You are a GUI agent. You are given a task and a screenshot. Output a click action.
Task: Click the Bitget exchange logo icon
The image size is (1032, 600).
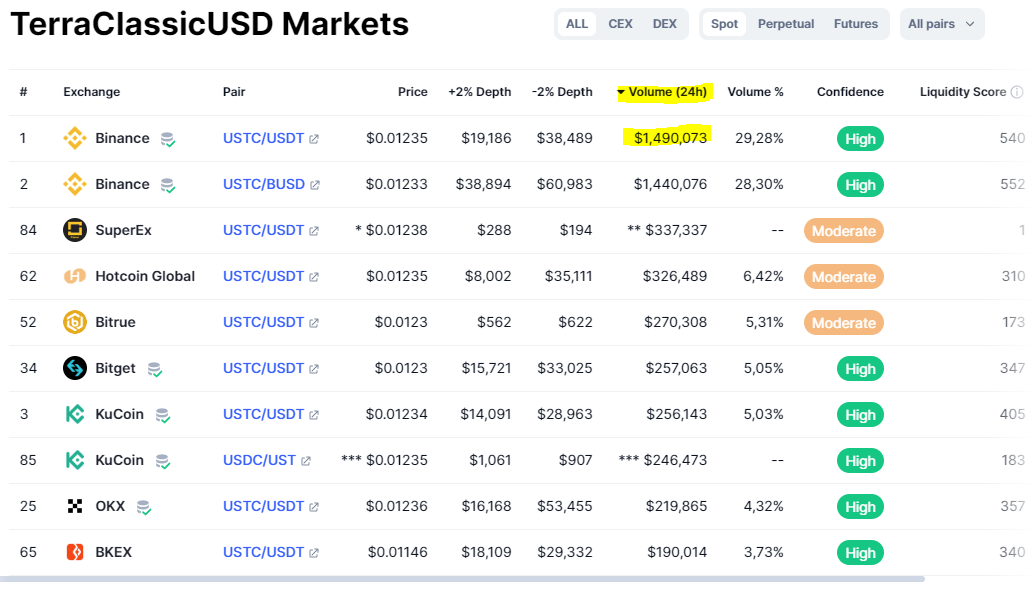click(75, 369)
